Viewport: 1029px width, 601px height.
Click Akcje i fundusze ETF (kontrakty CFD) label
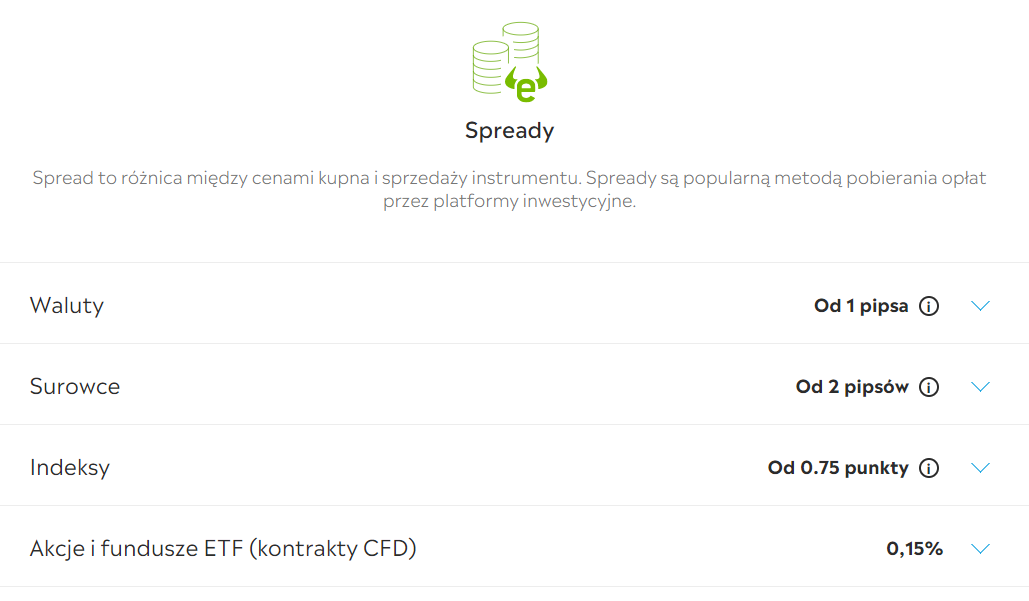223,549
